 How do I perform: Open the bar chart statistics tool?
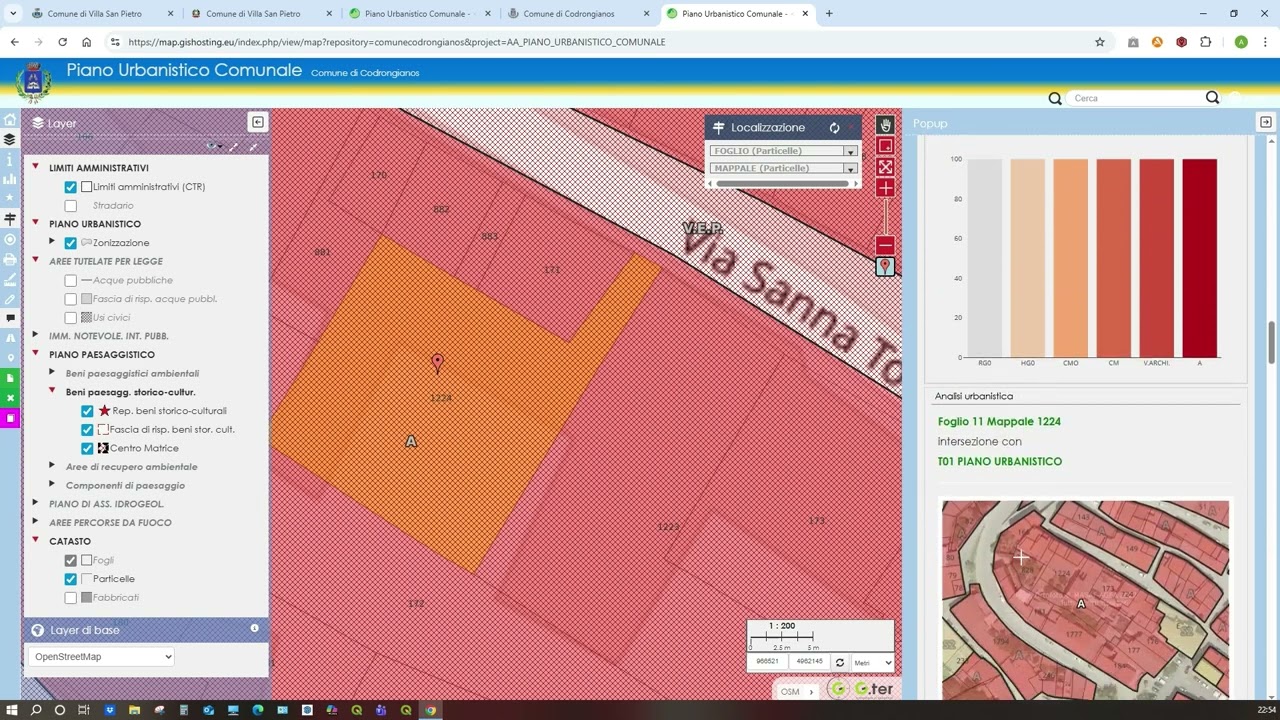pos(10,179)
